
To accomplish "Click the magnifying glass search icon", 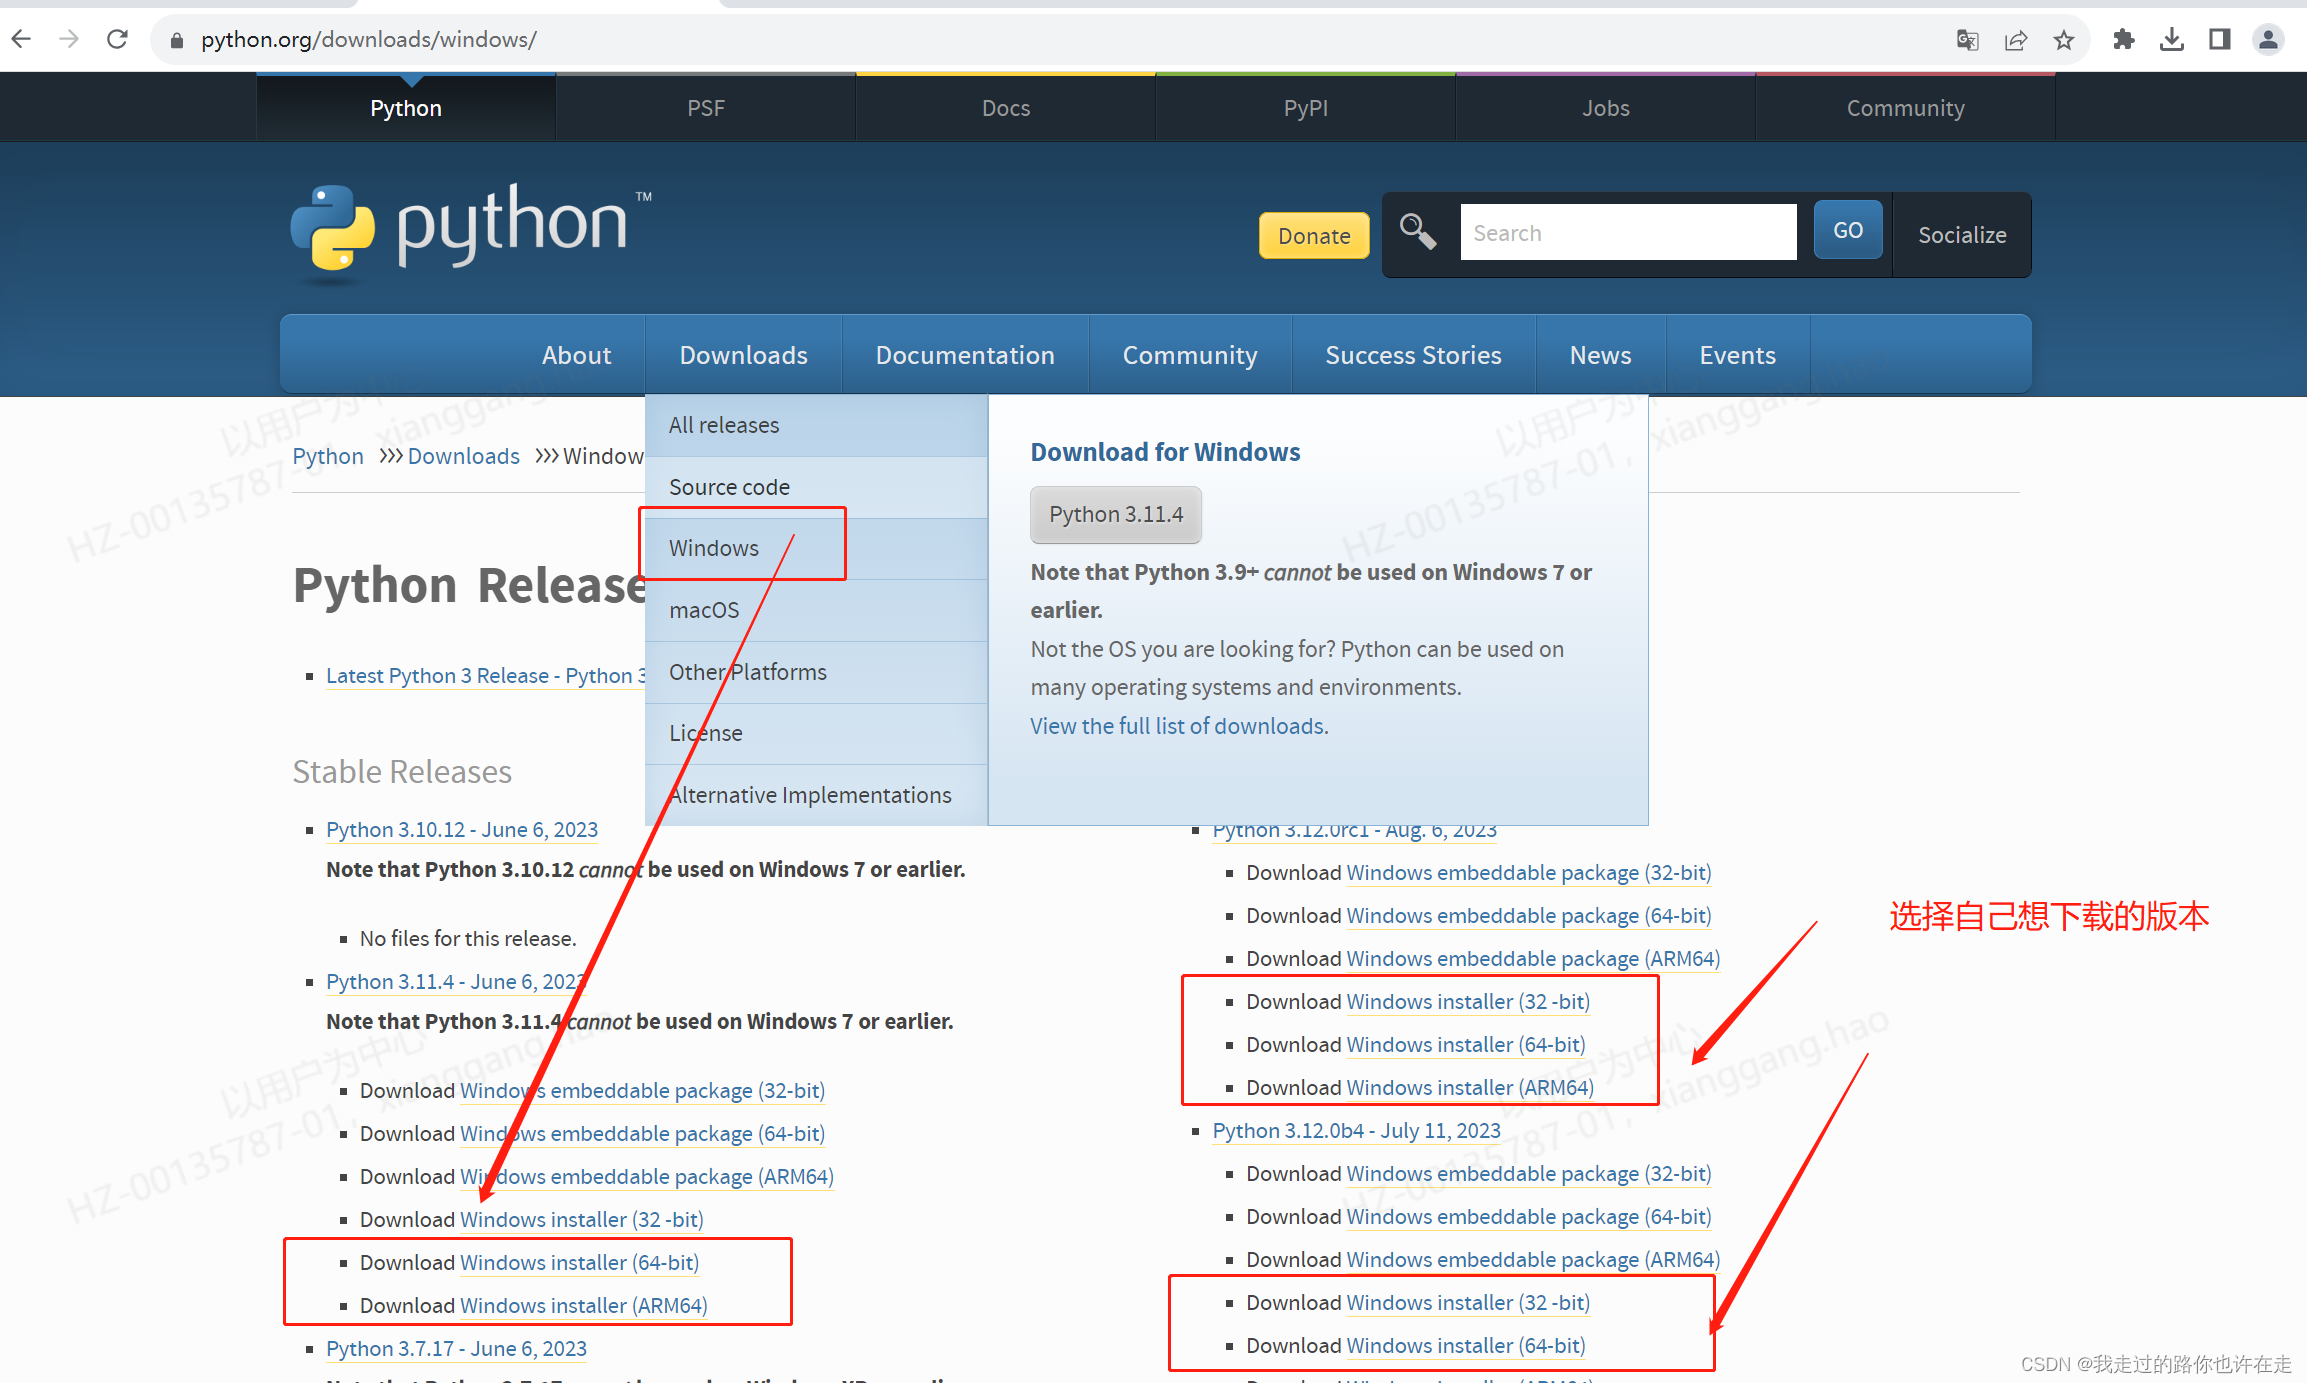I will click(x=1418, y=232).
